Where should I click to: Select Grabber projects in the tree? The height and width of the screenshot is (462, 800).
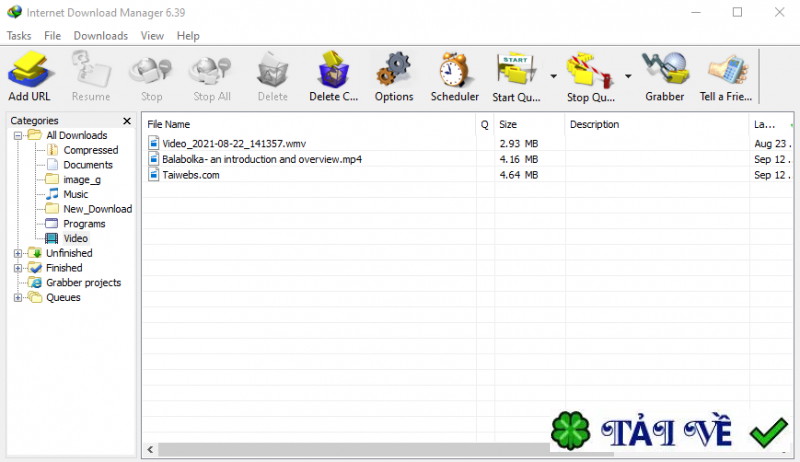[x=83, y=283]
